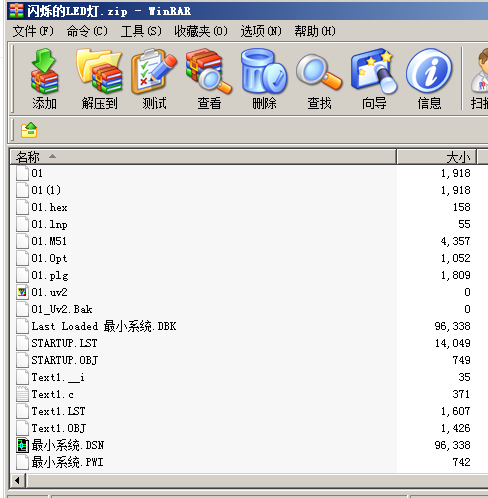Viewport: 488px width, 498px height.
Task: Click the size value 1,607
Action: 455,411
